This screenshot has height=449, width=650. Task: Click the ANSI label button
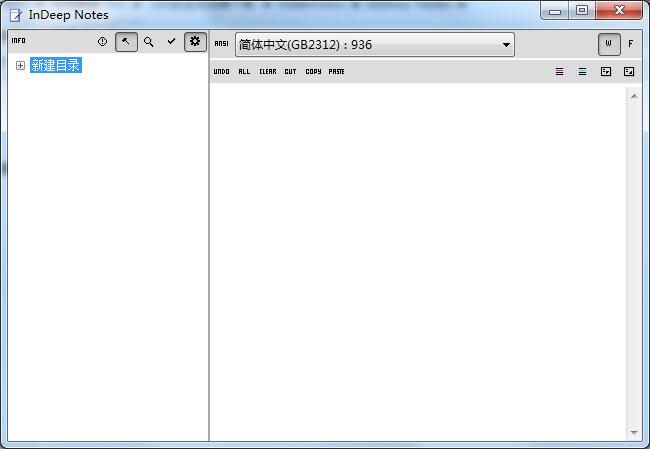221,44
